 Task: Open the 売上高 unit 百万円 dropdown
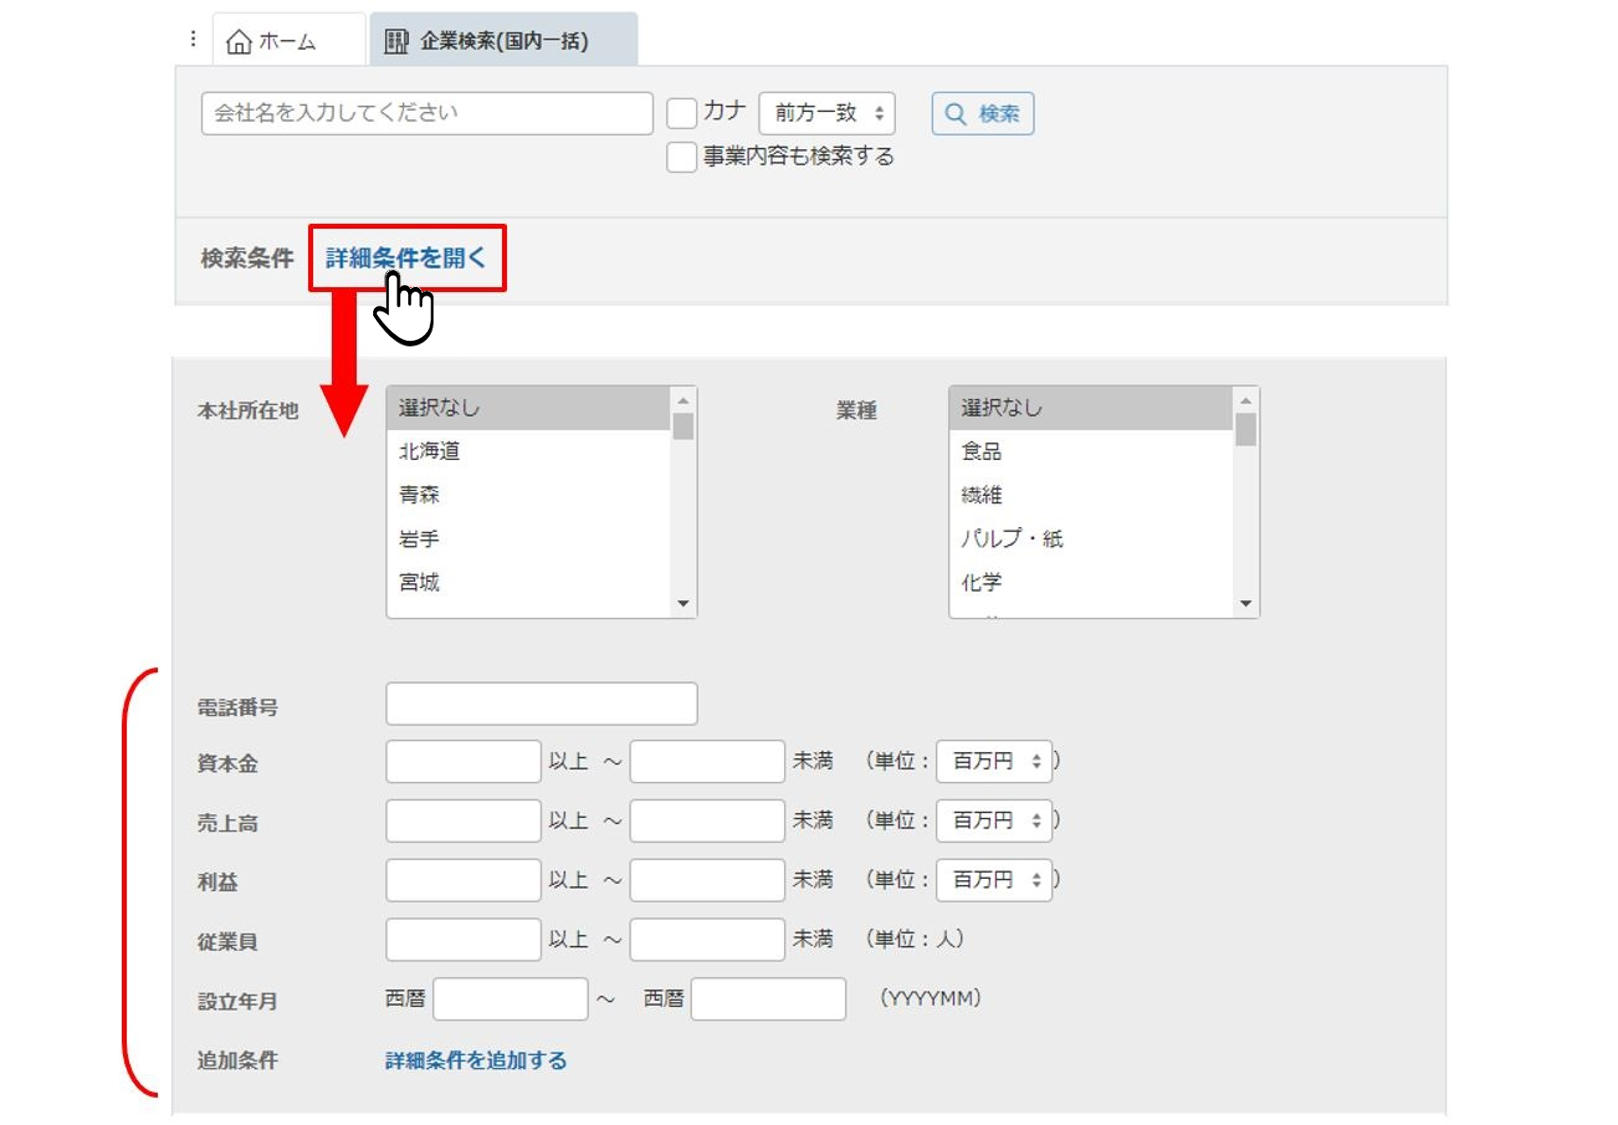coord(993,821)
